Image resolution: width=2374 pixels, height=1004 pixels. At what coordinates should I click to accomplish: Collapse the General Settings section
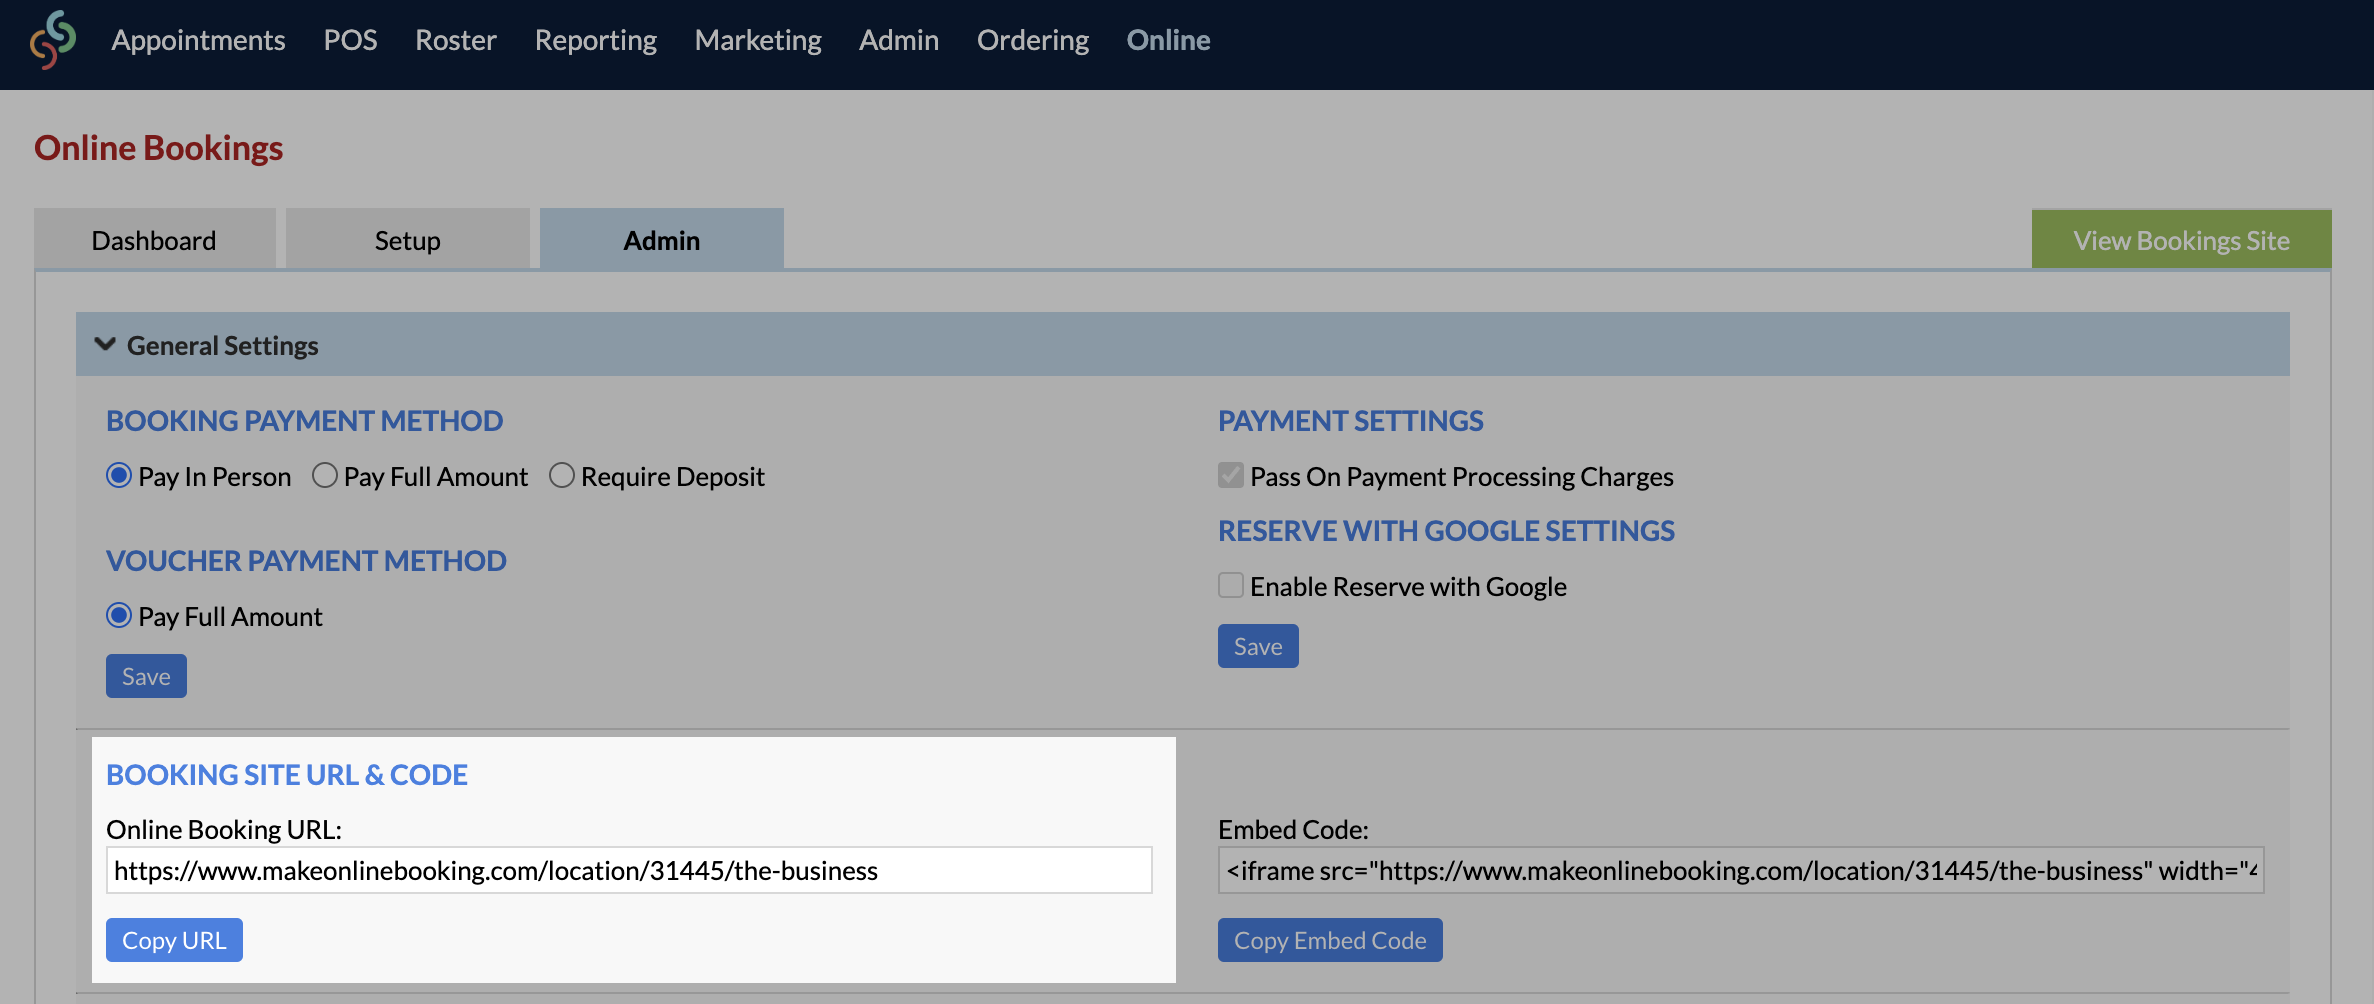pos(105,345)
